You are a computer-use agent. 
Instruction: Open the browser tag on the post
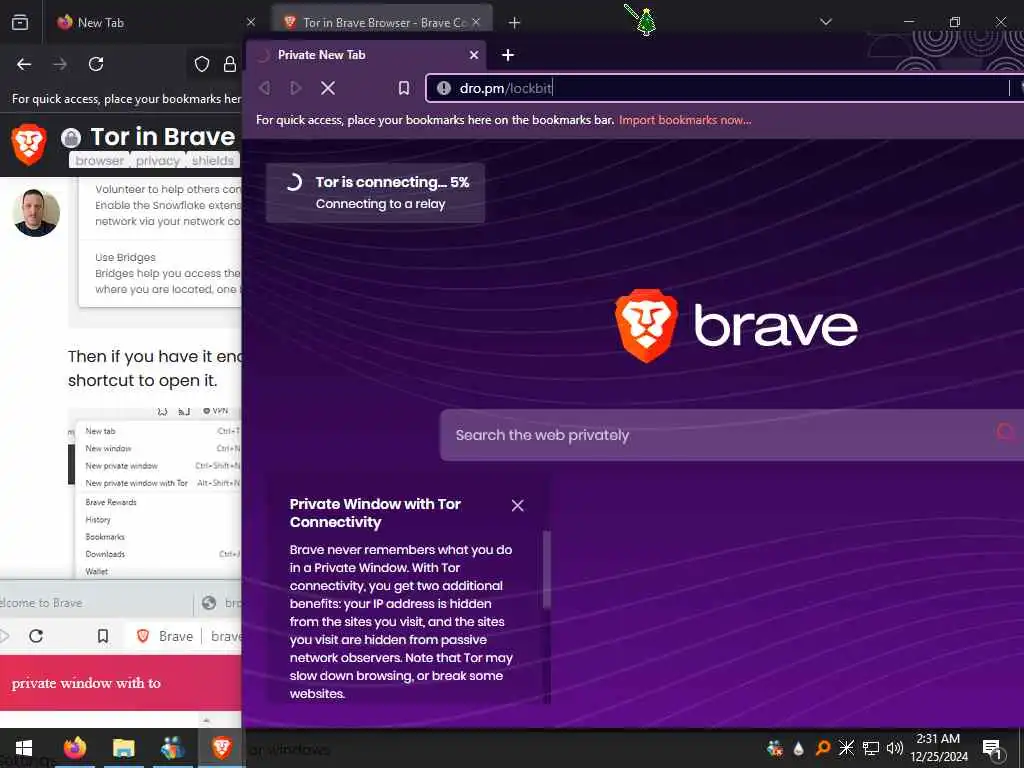tap(99, 160)
